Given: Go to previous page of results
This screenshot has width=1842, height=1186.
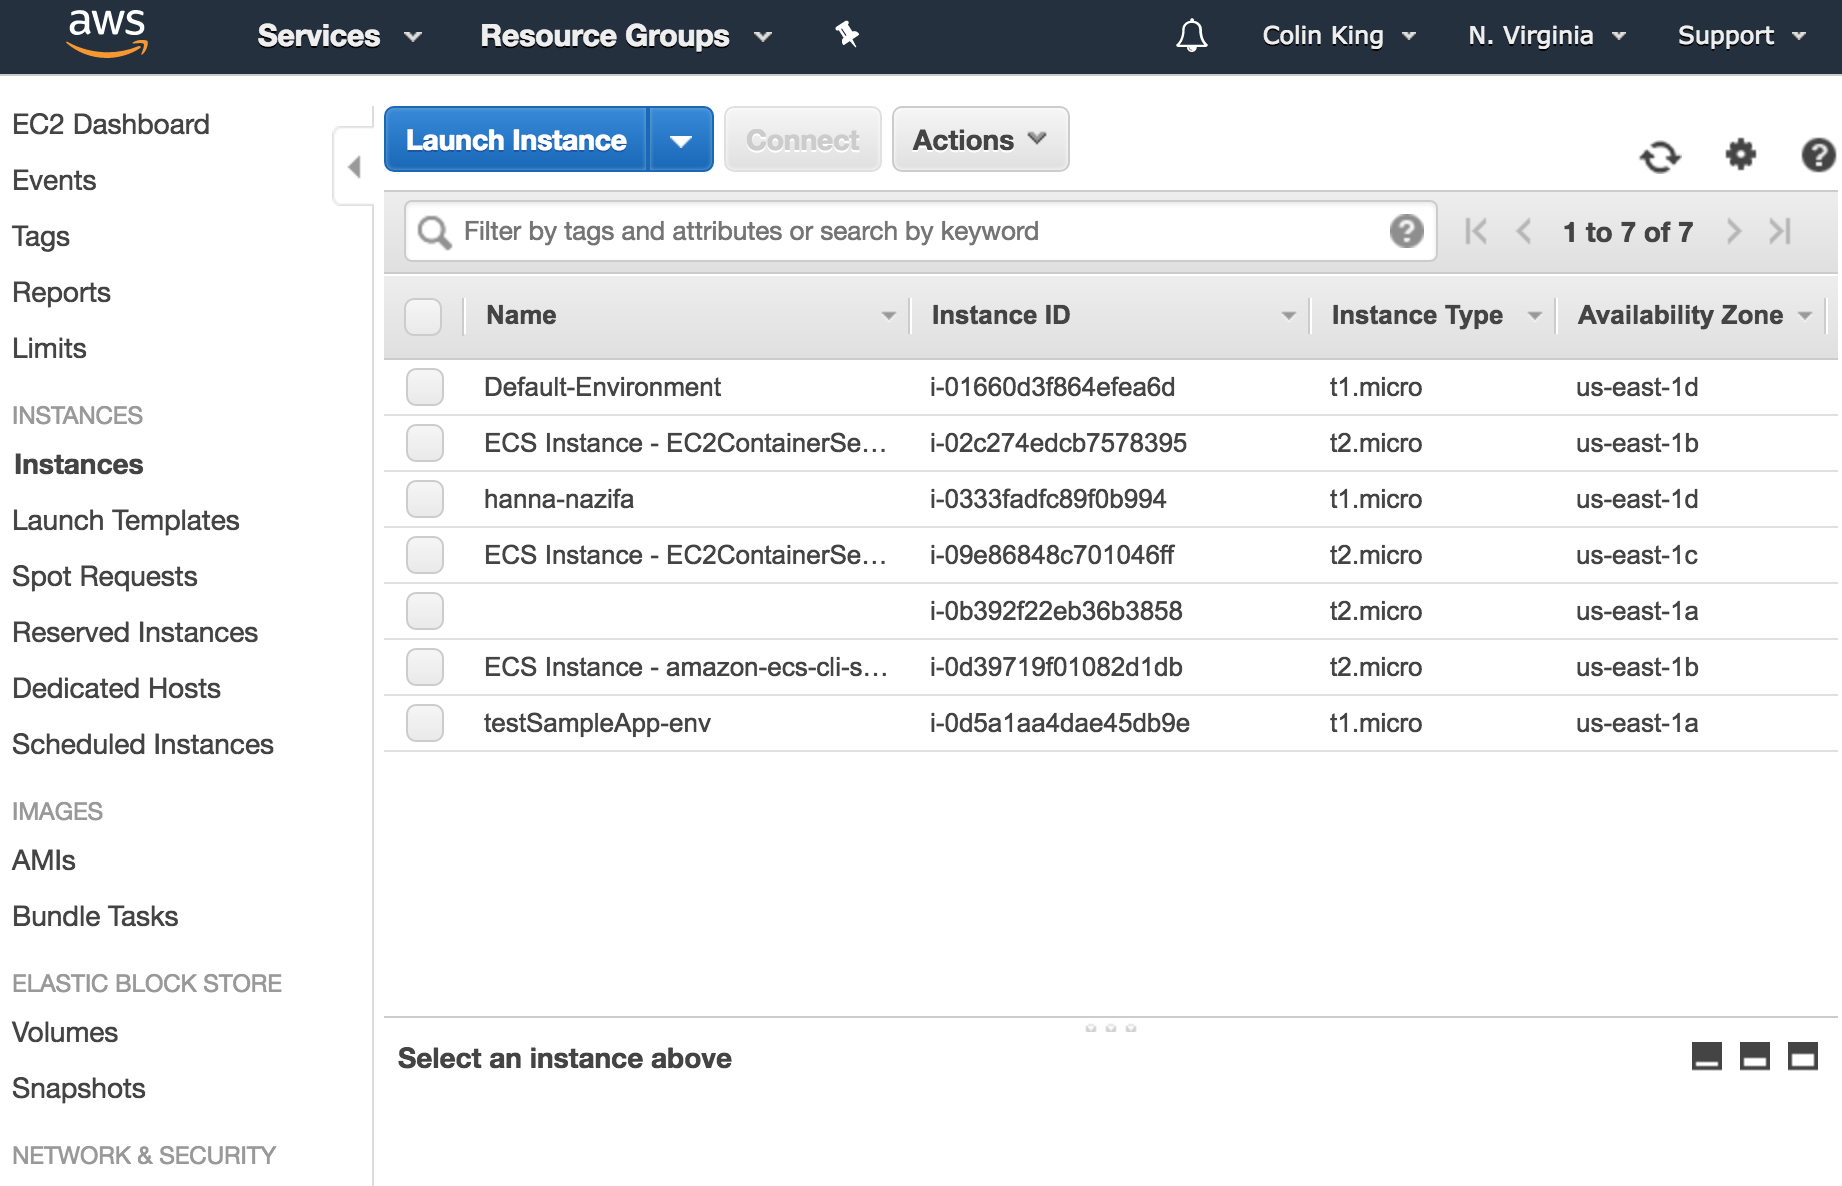Looking at the screenshot, I should tap(1524, 231).
